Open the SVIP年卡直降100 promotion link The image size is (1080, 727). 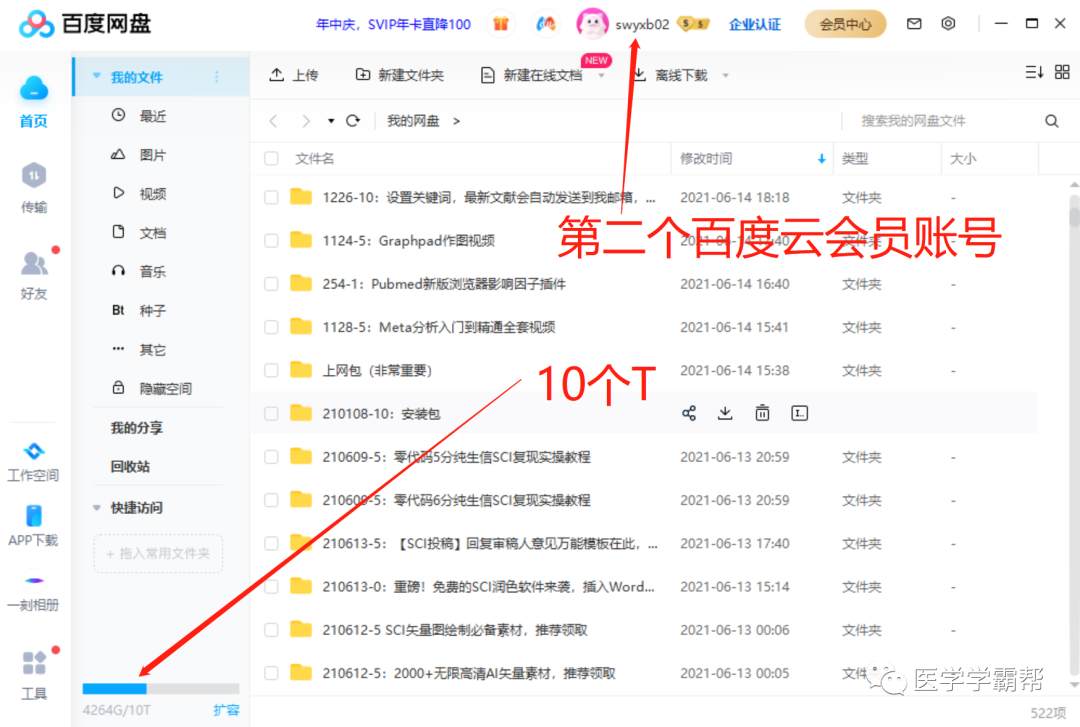point(393,24)
